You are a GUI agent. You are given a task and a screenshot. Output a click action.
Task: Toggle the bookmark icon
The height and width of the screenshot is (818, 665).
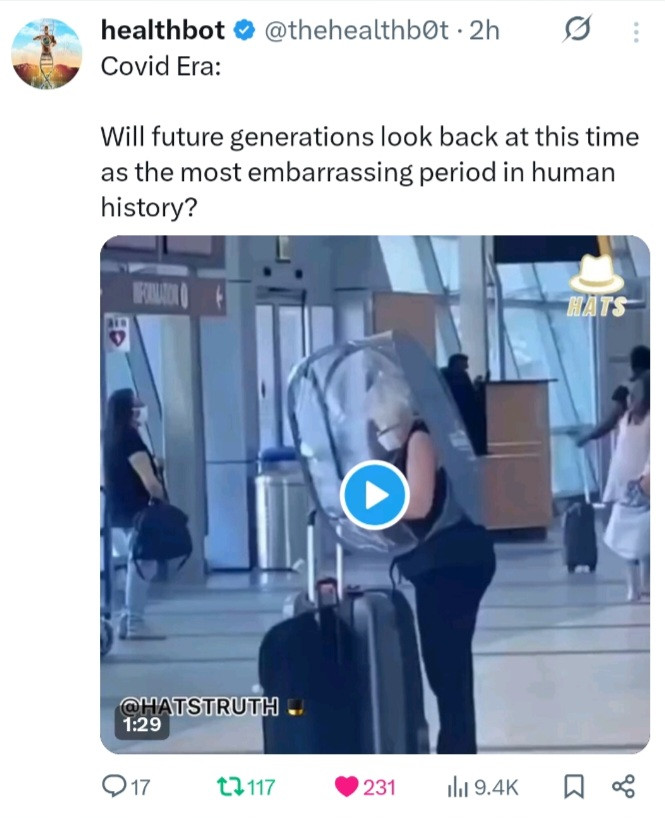pos(573,787)
